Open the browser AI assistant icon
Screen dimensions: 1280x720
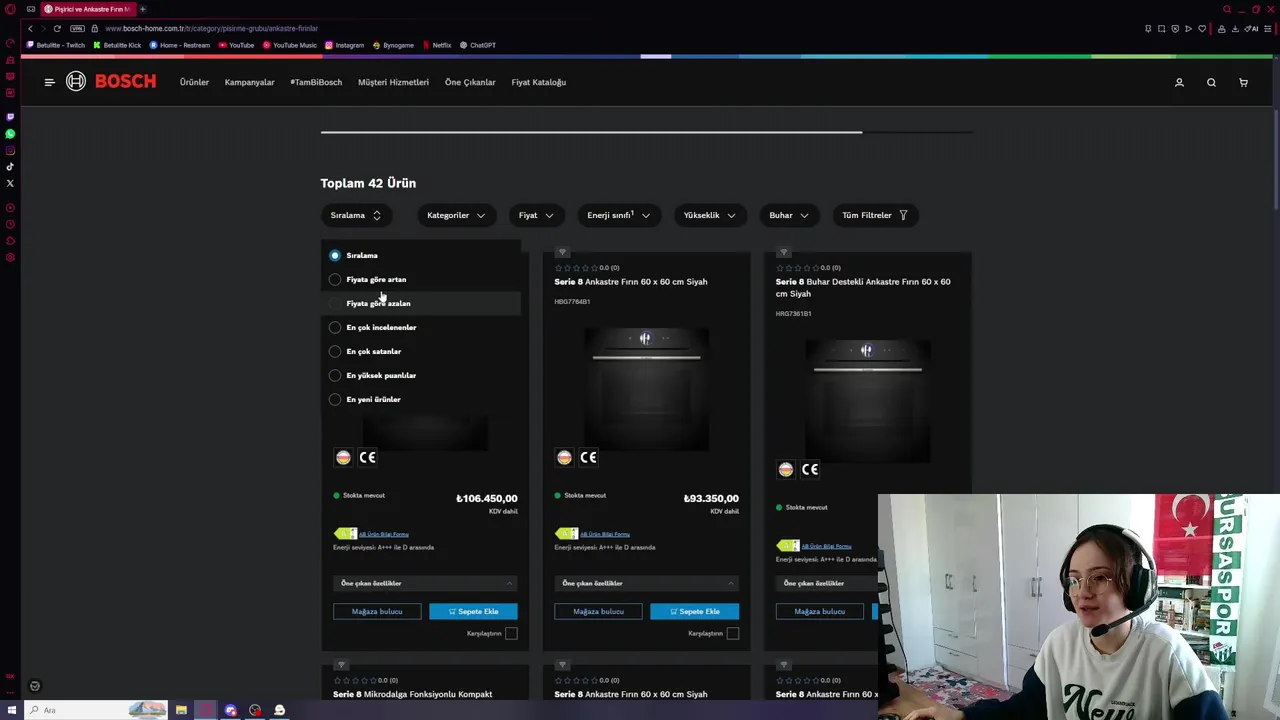pyautogui.click(x=1251, y=28)
